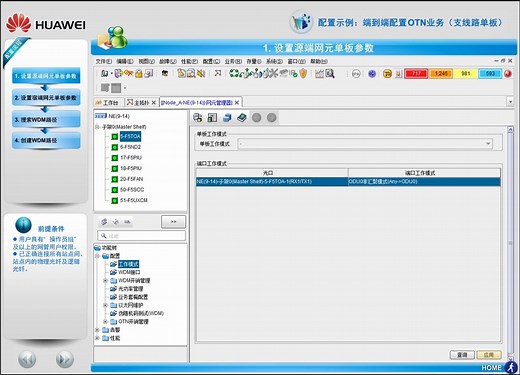Click the >> button in the left panel
The width and height of the screenshot is (520, 375).
pyautogui.click(x=173, y=222)
